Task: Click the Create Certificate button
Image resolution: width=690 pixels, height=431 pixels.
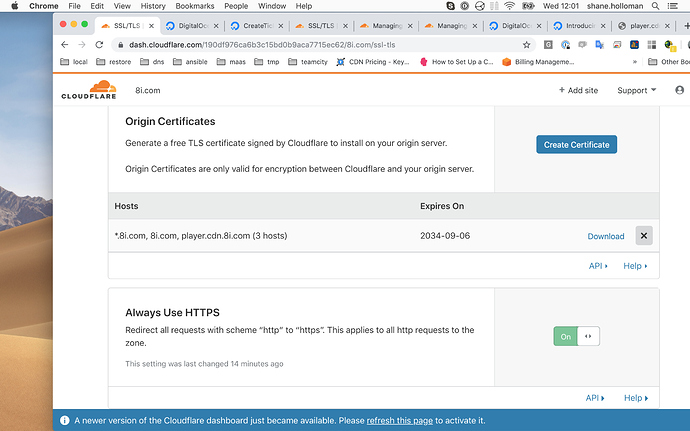Action: [576, 144]
